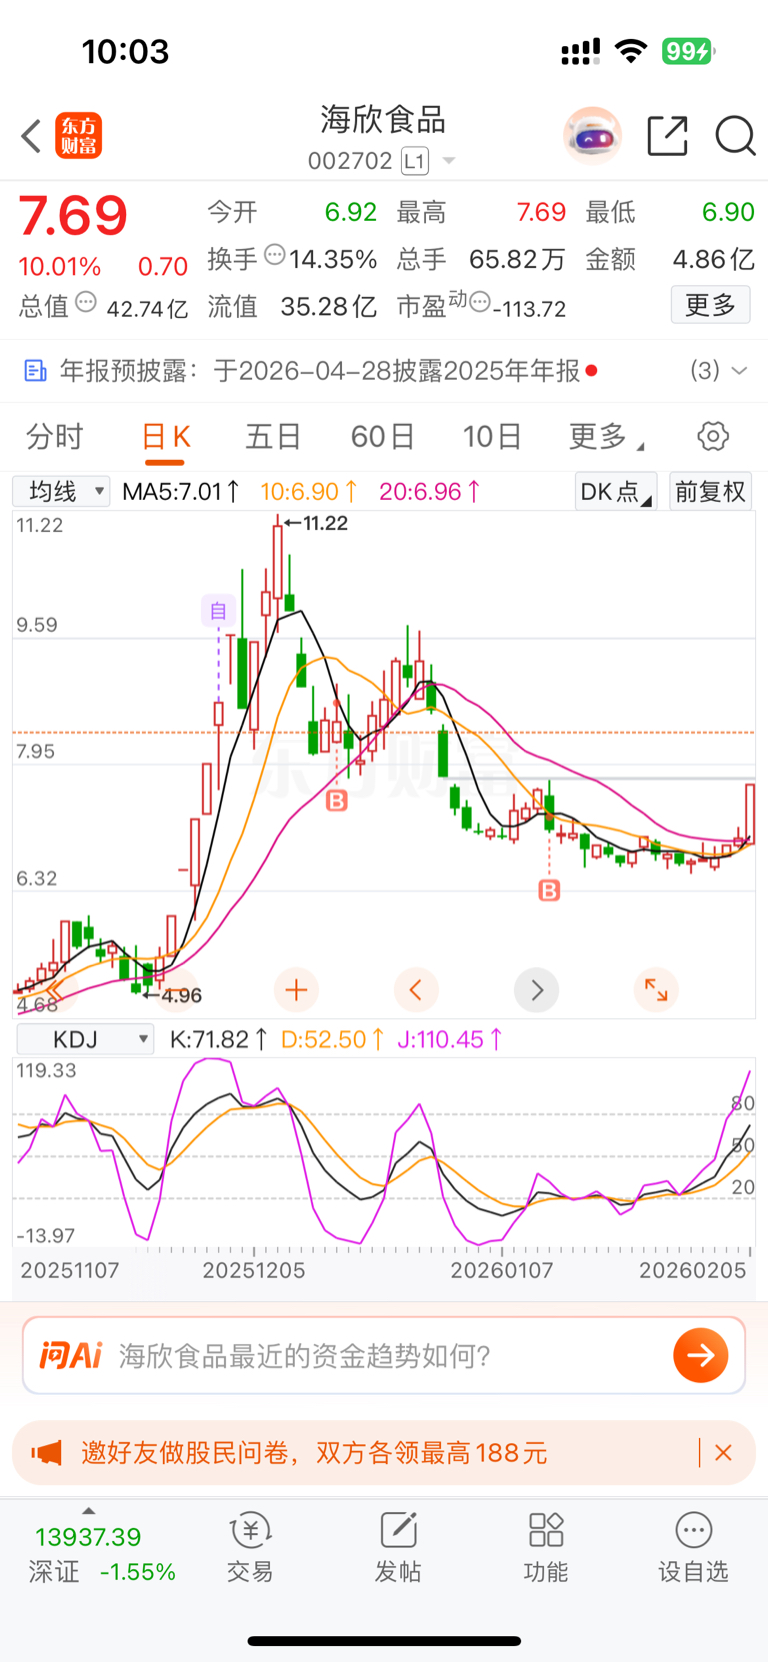Tap the right arrow chart navigation button

(536, 990)
